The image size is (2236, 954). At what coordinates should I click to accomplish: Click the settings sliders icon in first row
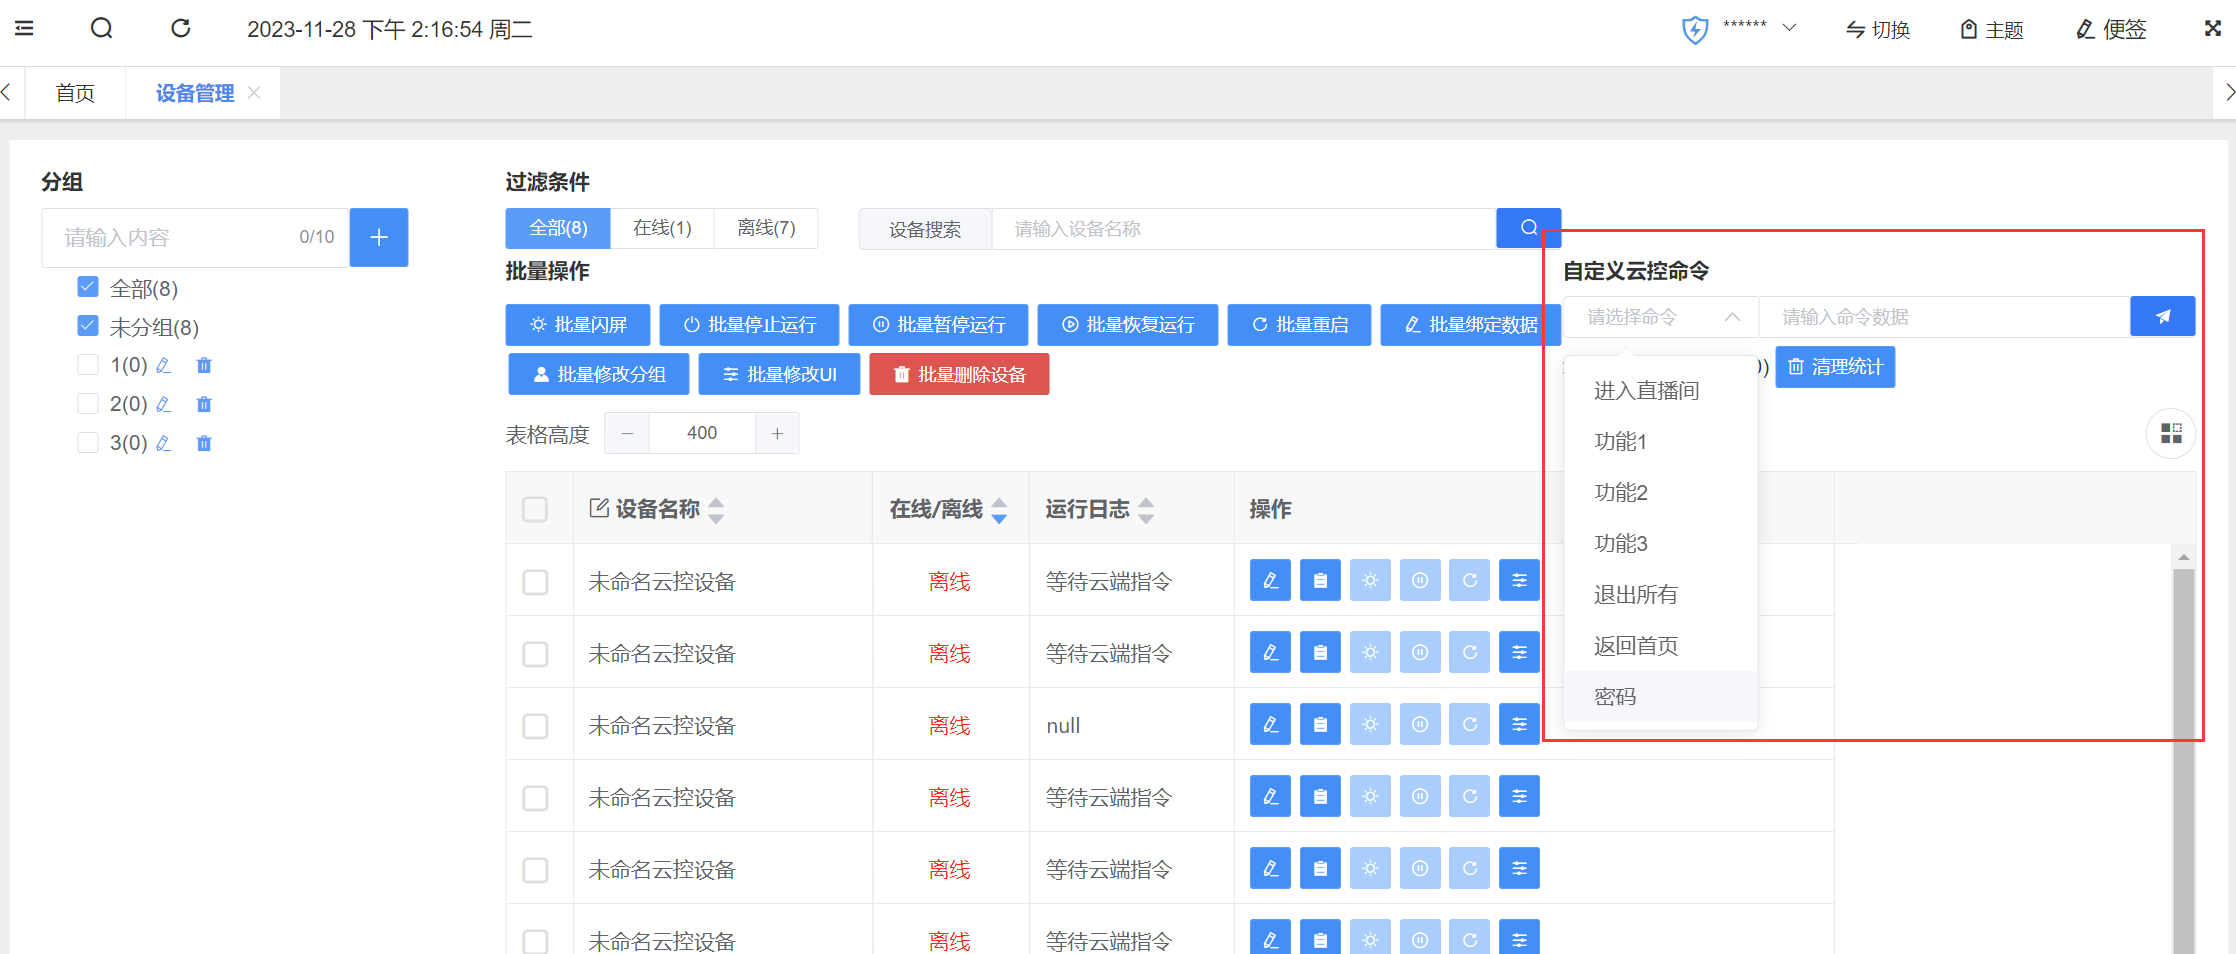coord(1520,580)
